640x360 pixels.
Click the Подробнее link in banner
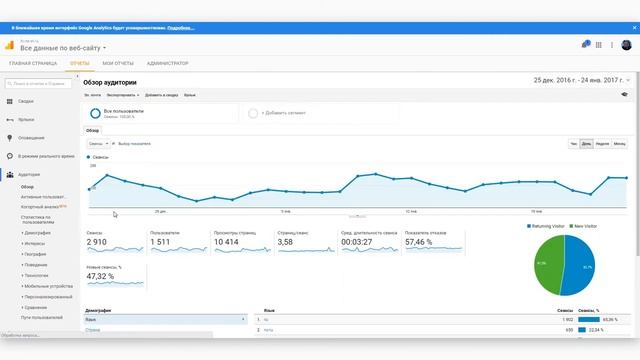click(180, 28)
